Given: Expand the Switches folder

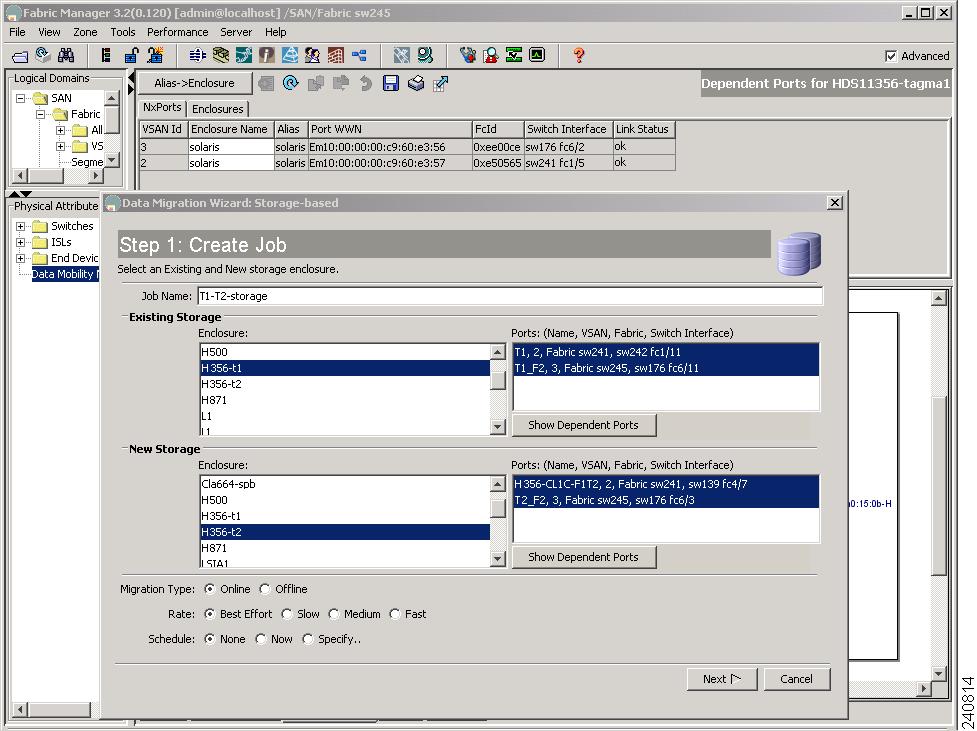Looking at the screenshot, I should coord(21,226).
